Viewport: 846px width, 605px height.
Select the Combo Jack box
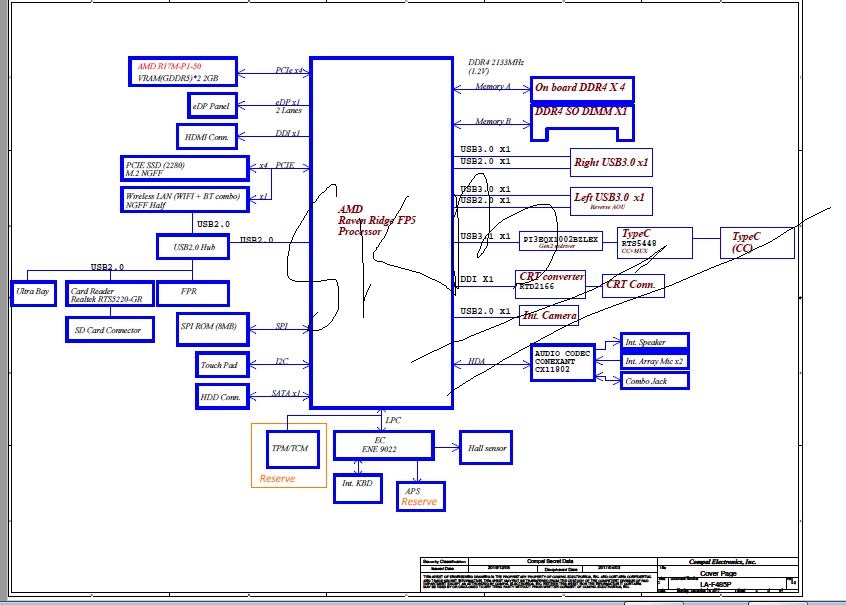coord(654,380)
